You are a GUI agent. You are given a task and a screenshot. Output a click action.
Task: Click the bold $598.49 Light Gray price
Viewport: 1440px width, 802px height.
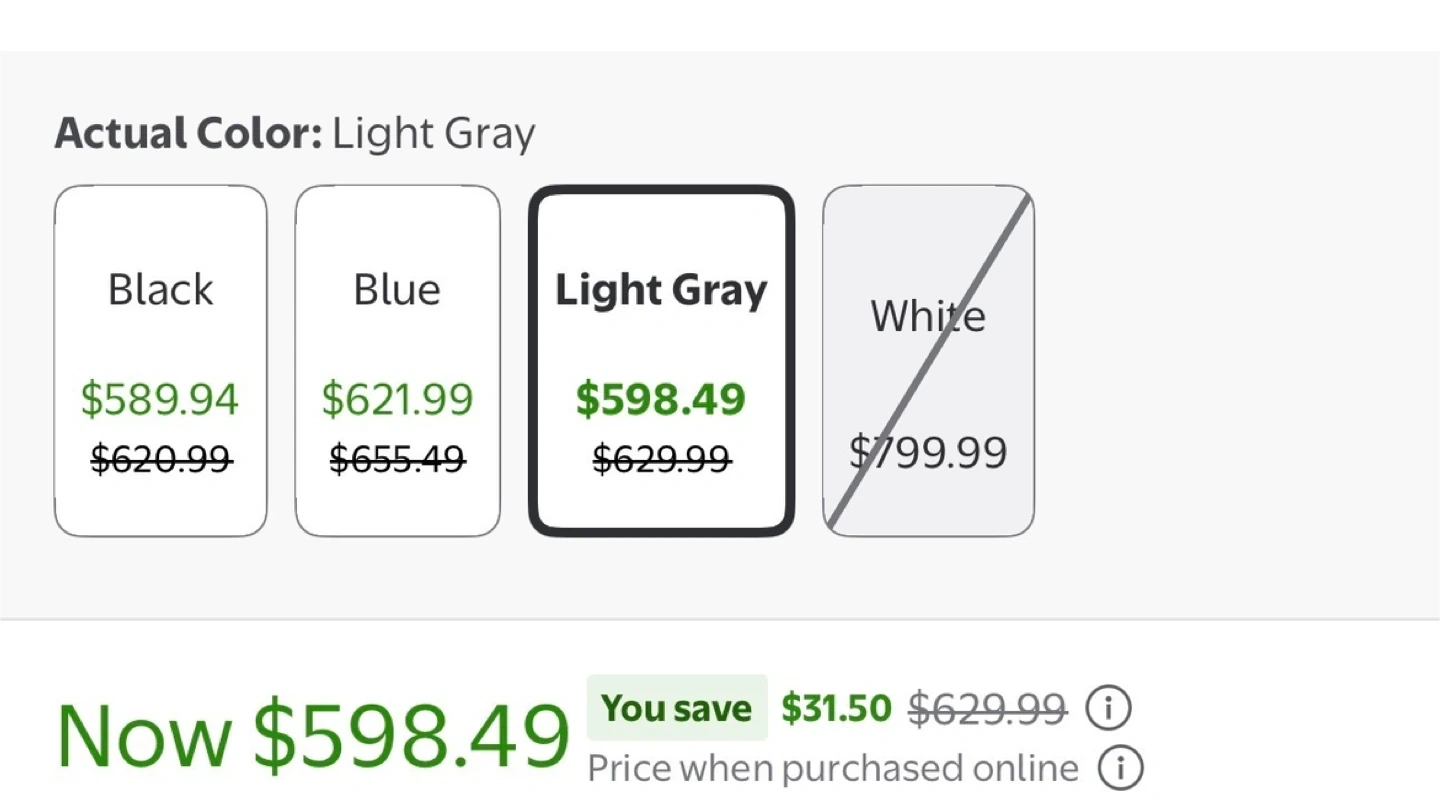[x=661, y=399]
